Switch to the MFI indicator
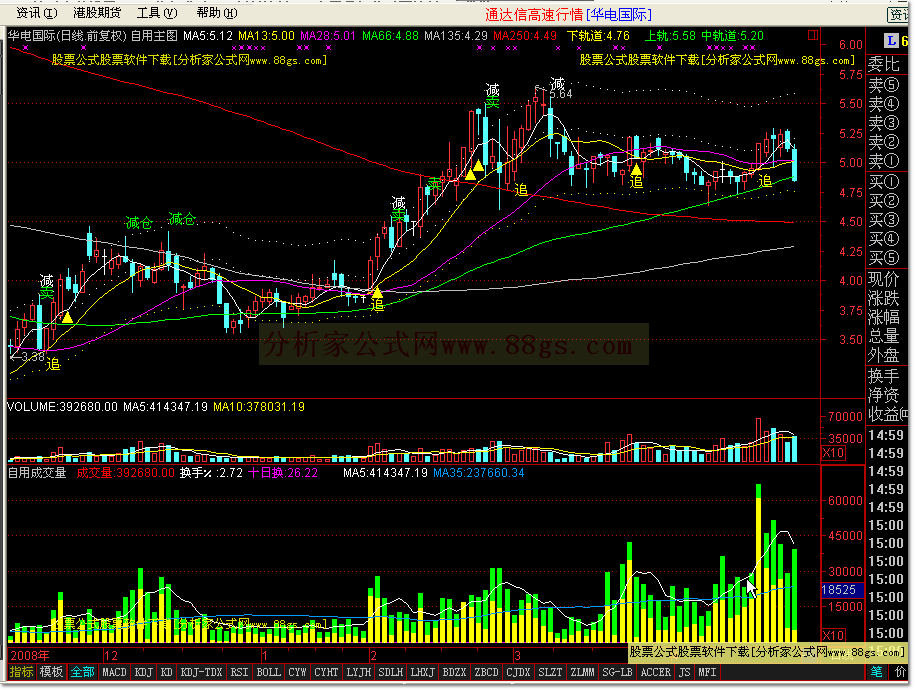The height and width of the screenshot is (690, 915). 707,672
